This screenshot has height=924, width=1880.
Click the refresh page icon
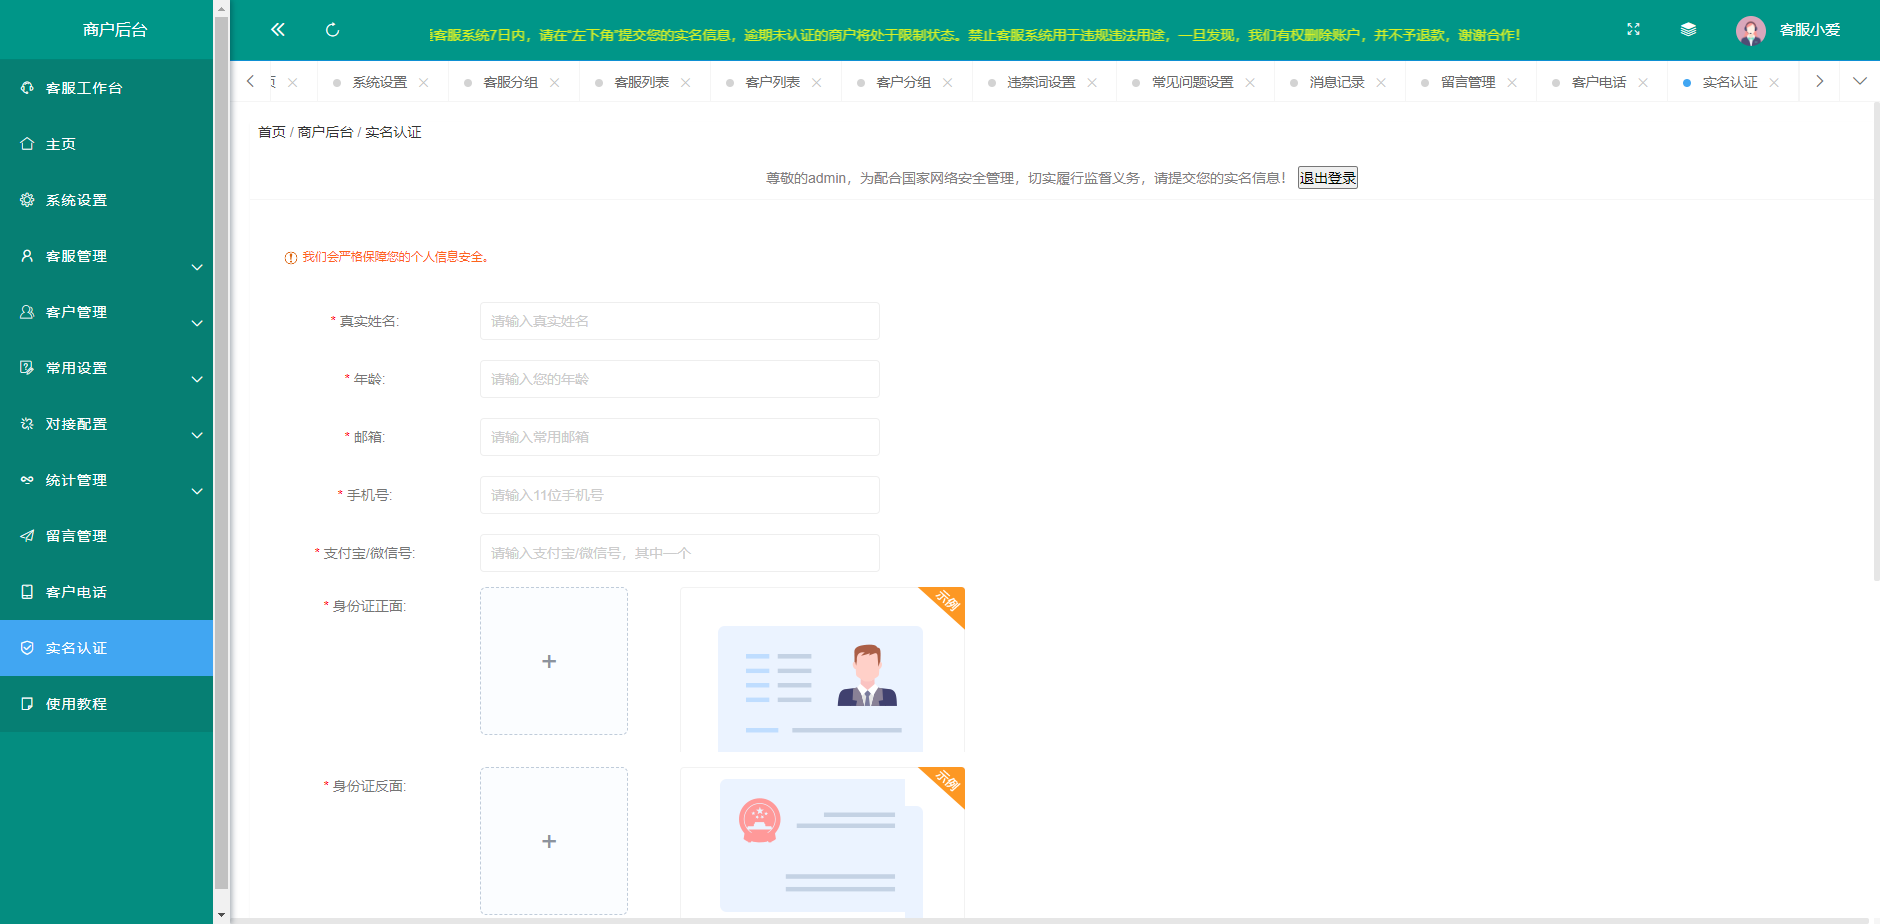(x=333, y=30)
